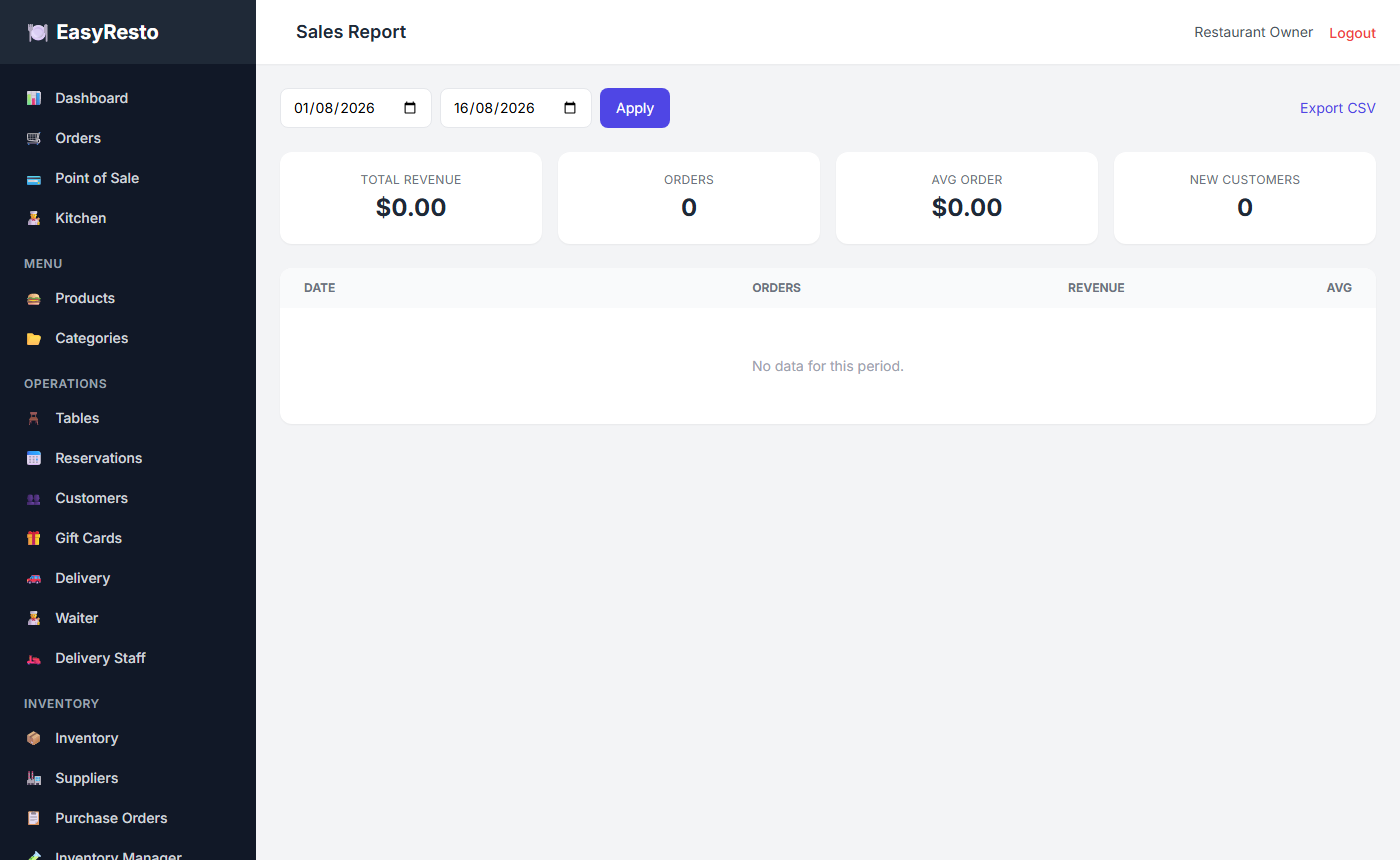
Task: Click the Products burger icon
Action: click(34, 298)
